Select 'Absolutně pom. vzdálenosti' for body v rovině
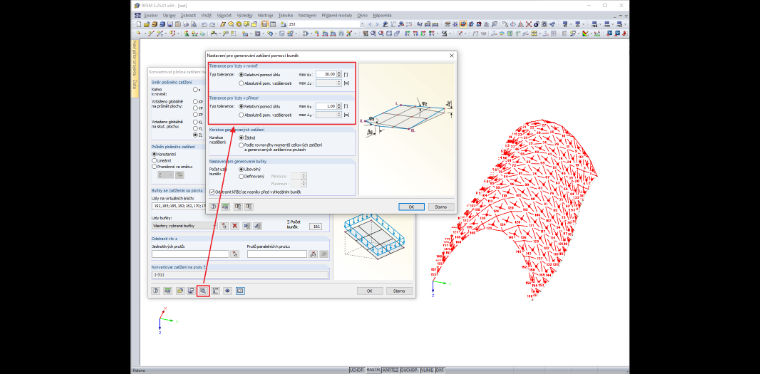The image size is (760, 374). point(242,83)
